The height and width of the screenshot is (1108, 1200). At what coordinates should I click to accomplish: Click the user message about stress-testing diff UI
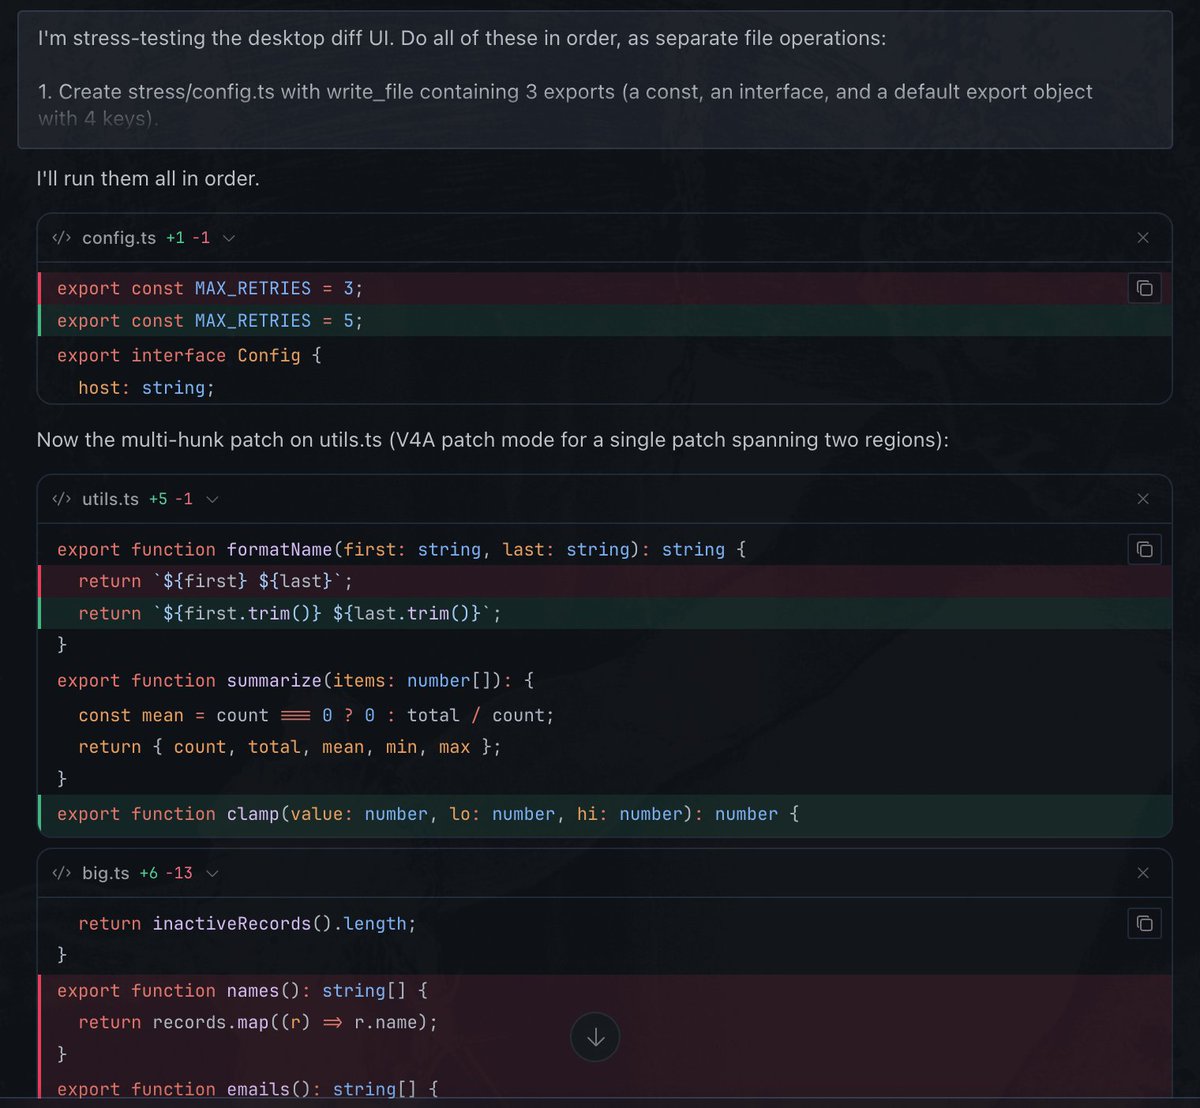click(595, 80)
